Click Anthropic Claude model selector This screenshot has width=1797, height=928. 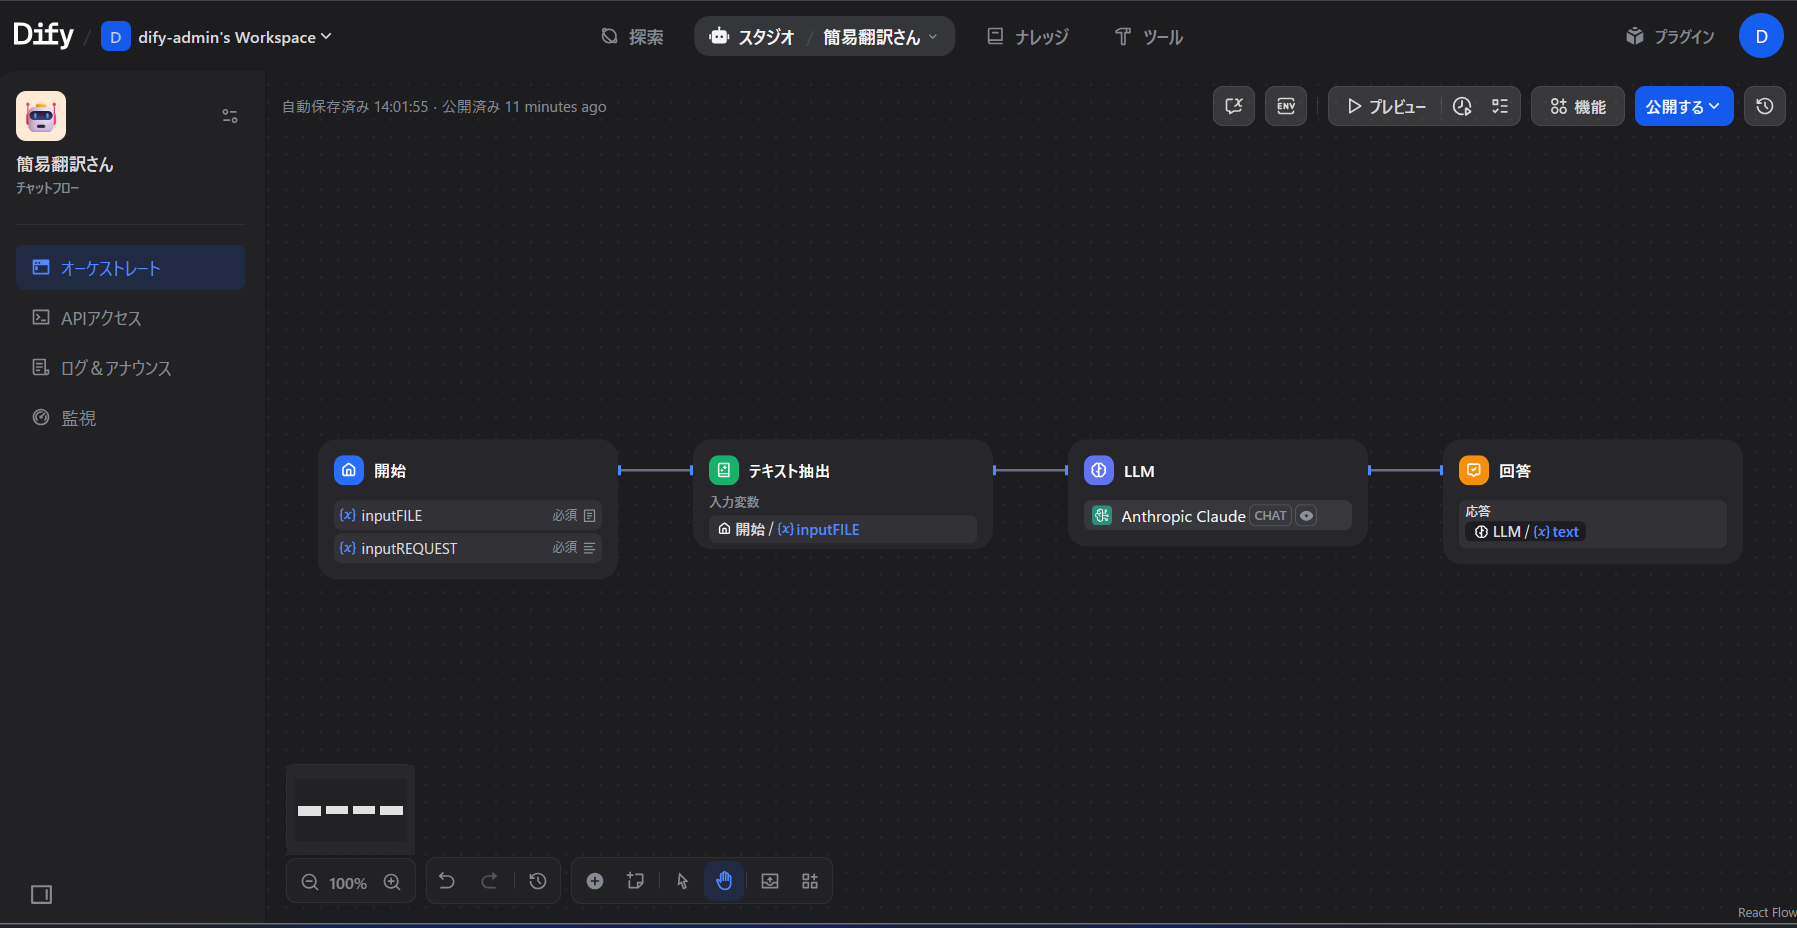point(1217,516)
